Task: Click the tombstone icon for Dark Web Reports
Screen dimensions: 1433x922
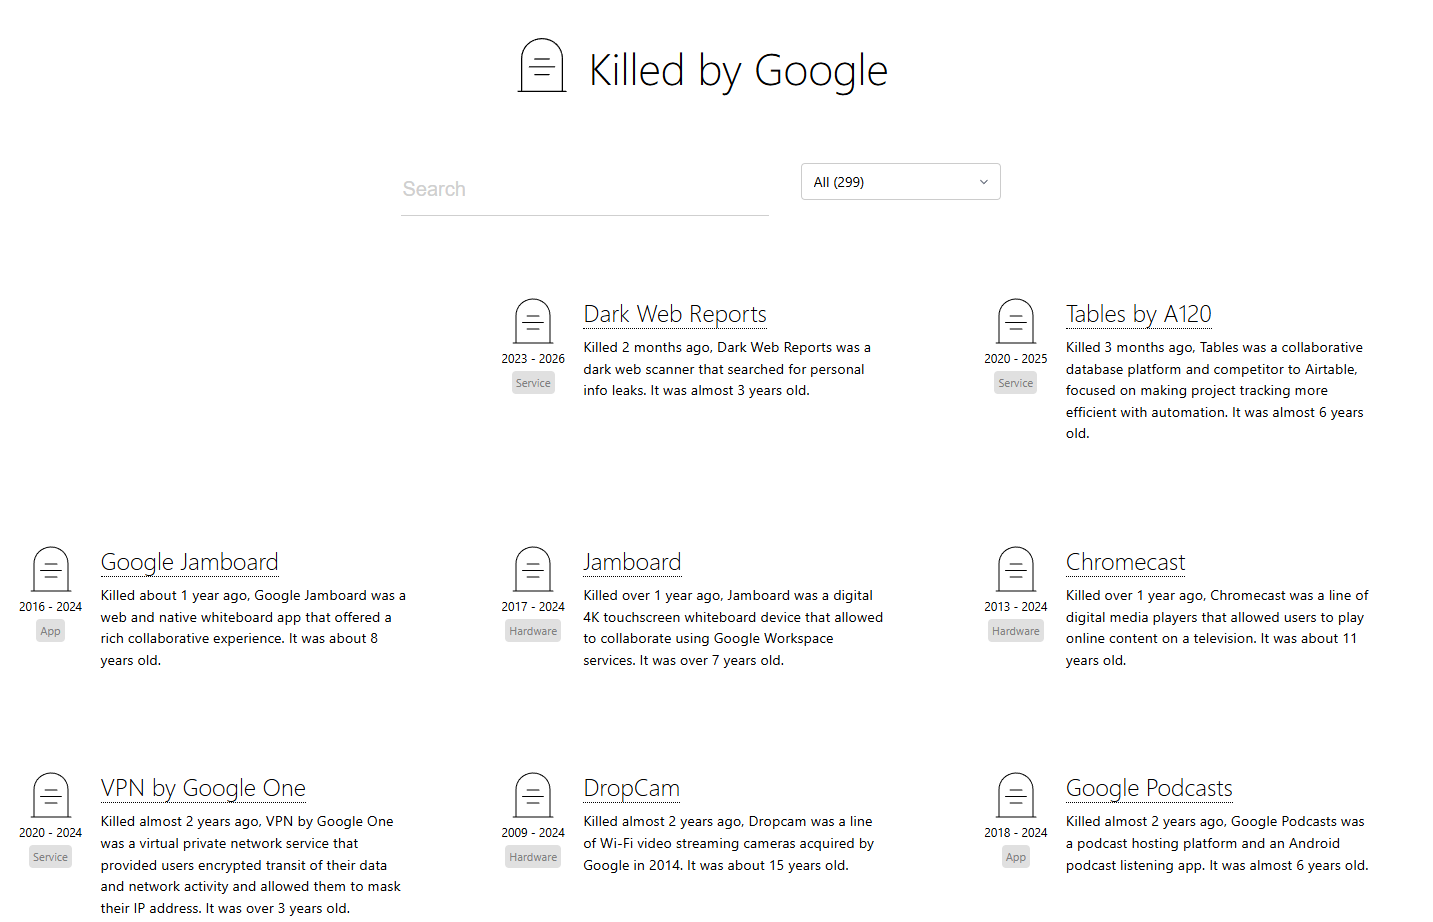Action: point(533,321)
